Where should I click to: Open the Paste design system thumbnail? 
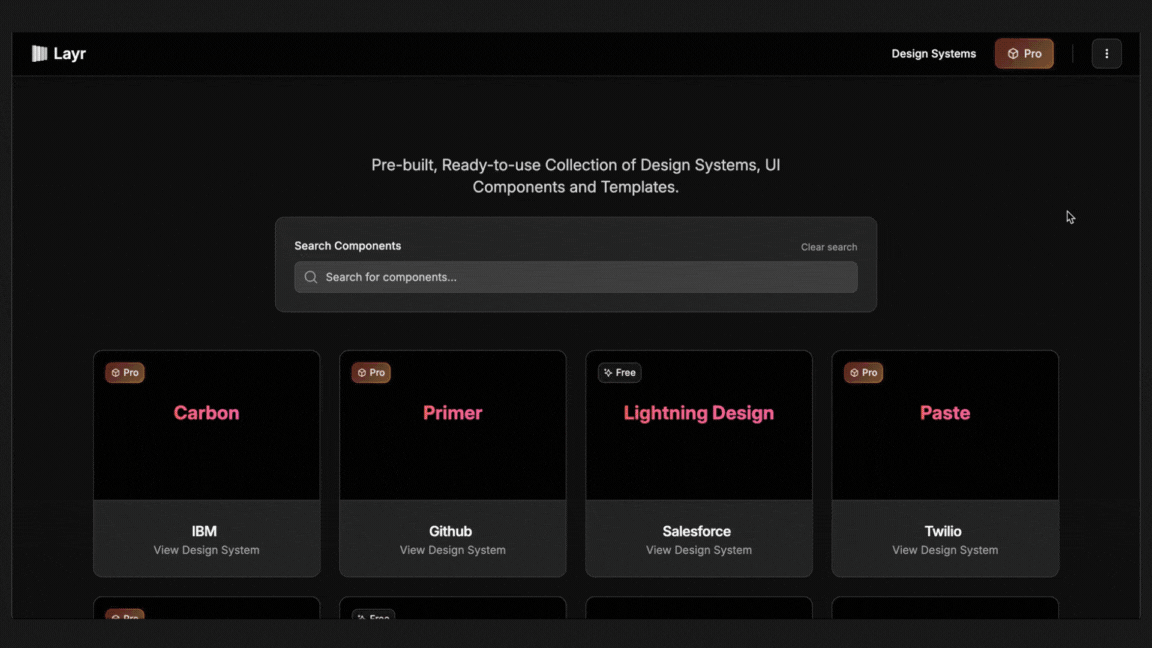[945, 425]
